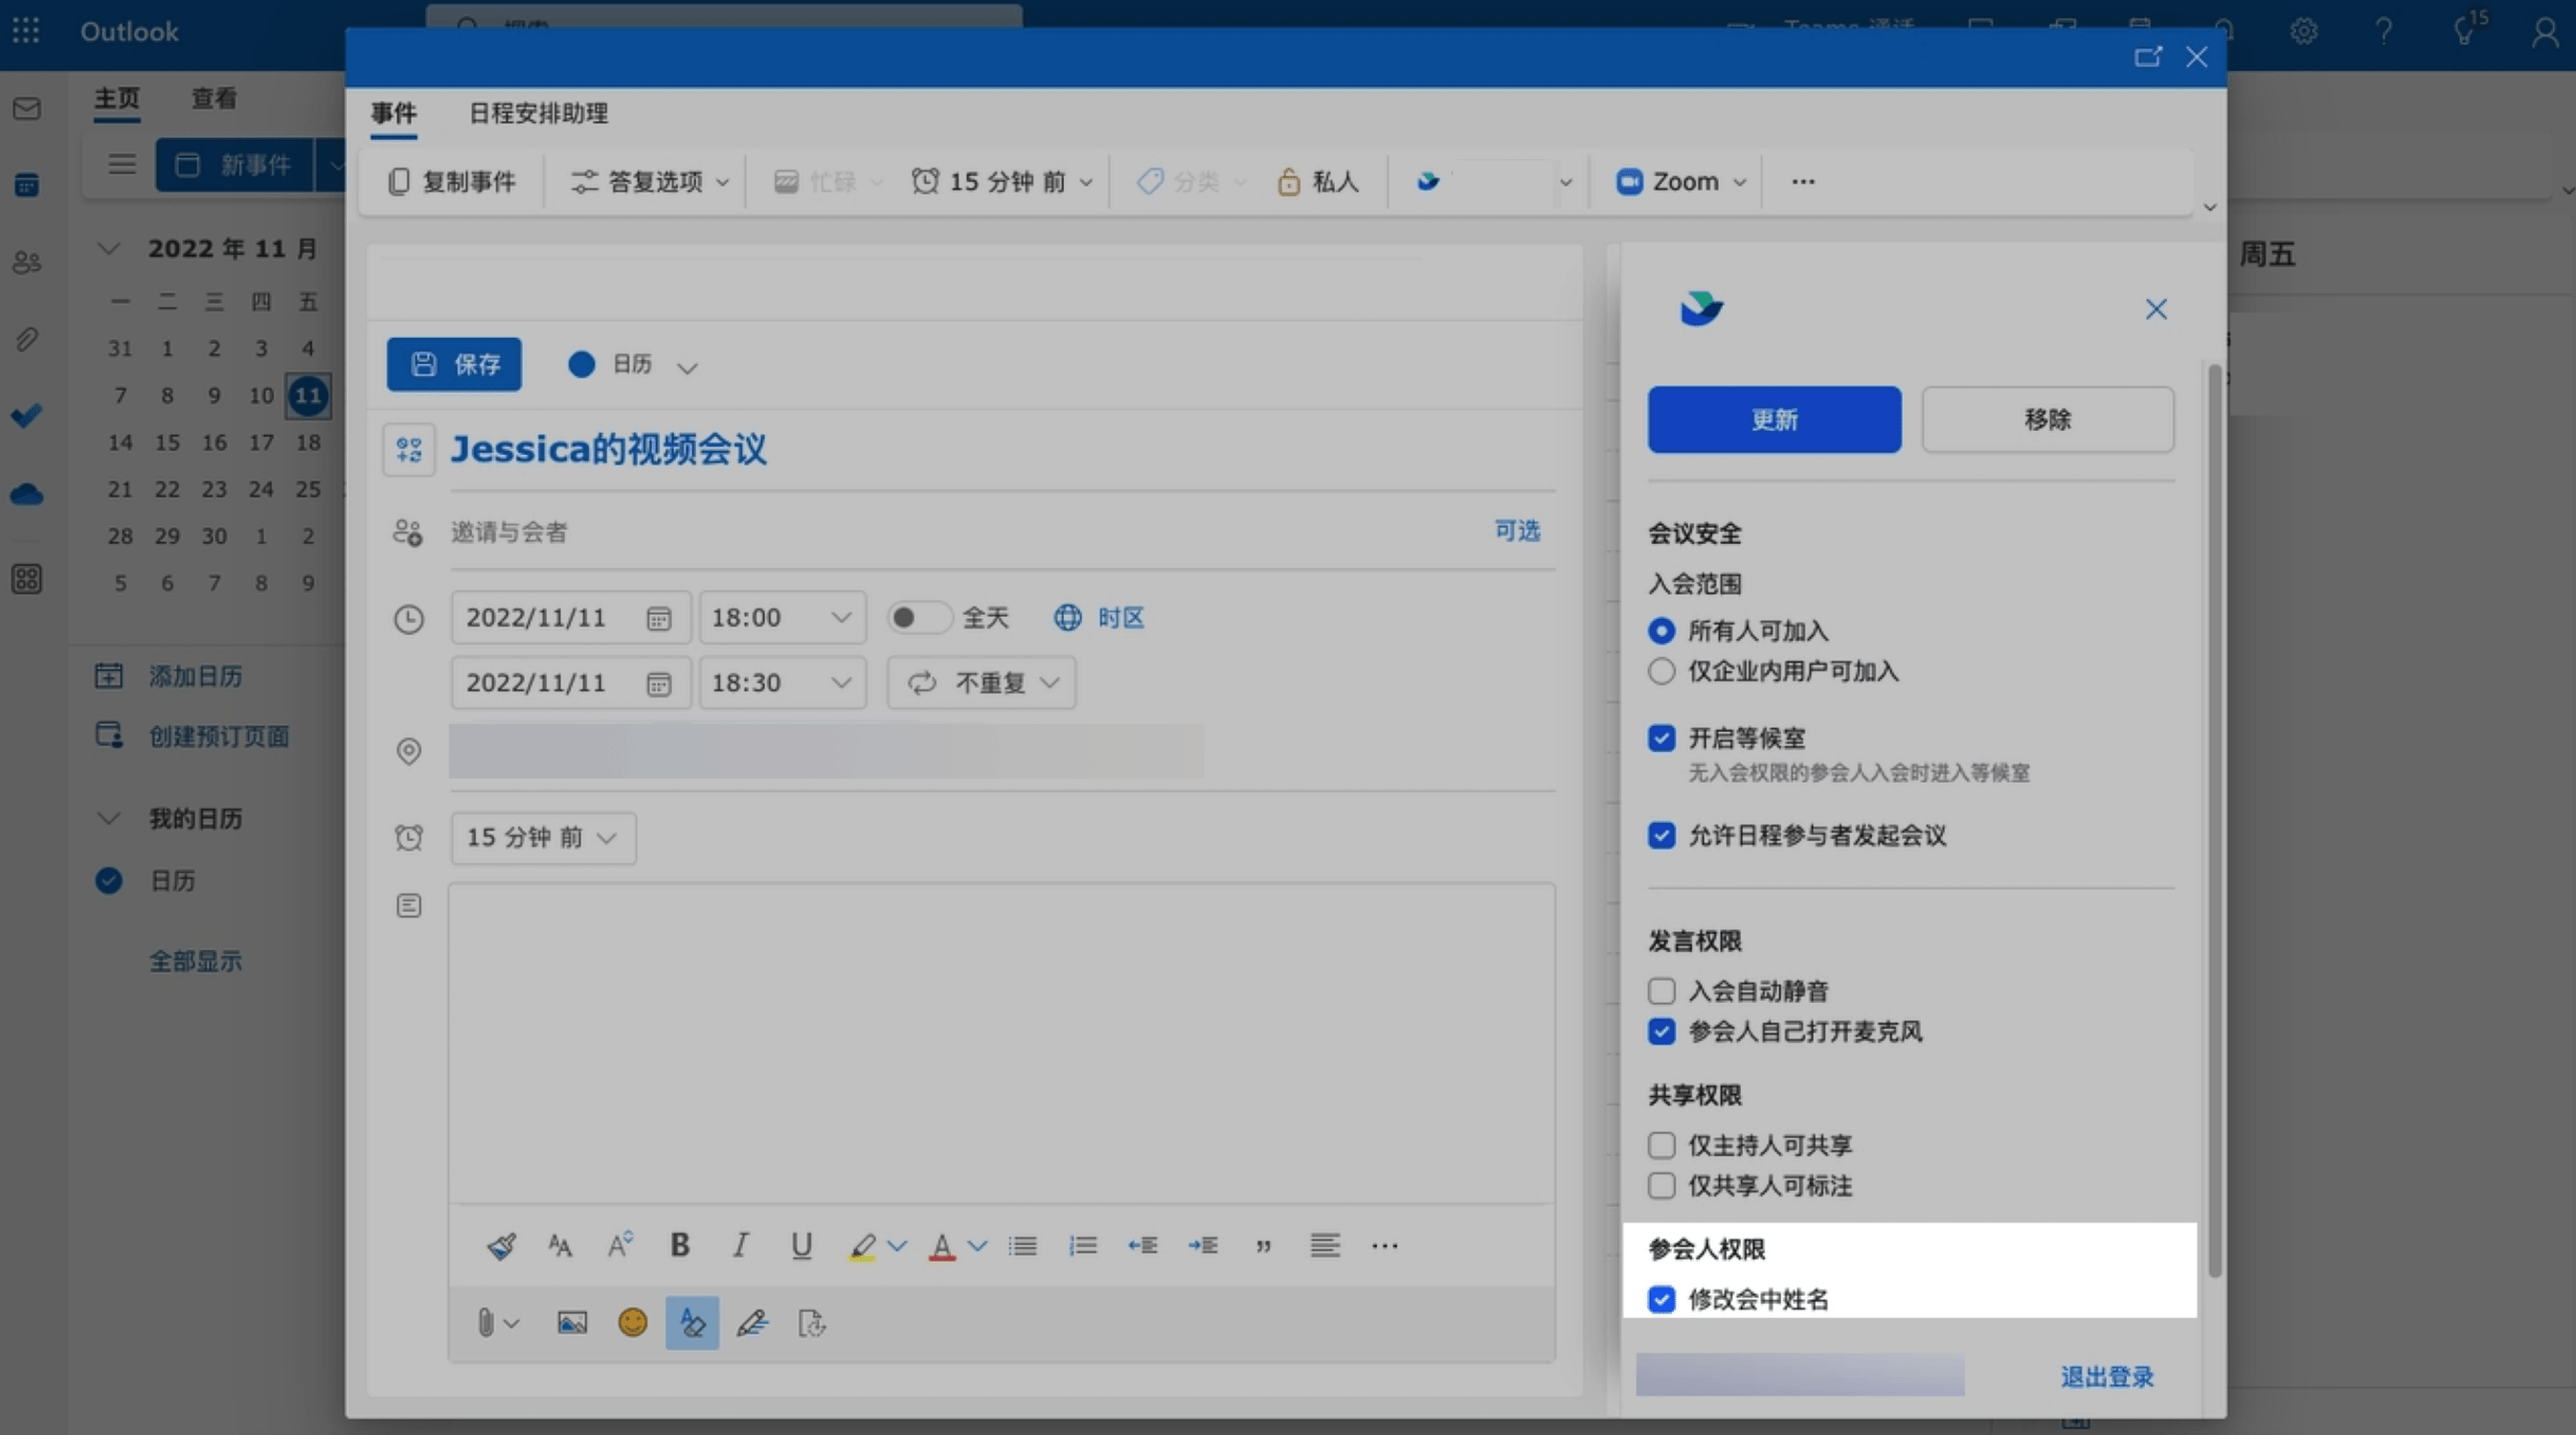Uncheck 参会人自己打开麦克风 checkbox
This screenshot has width=2576, height=1435.
[1661, 1031]
